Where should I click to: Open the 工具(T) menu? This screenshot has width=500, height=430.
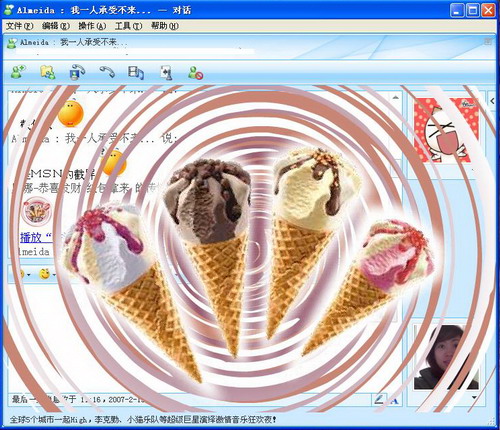click(128, 26)
